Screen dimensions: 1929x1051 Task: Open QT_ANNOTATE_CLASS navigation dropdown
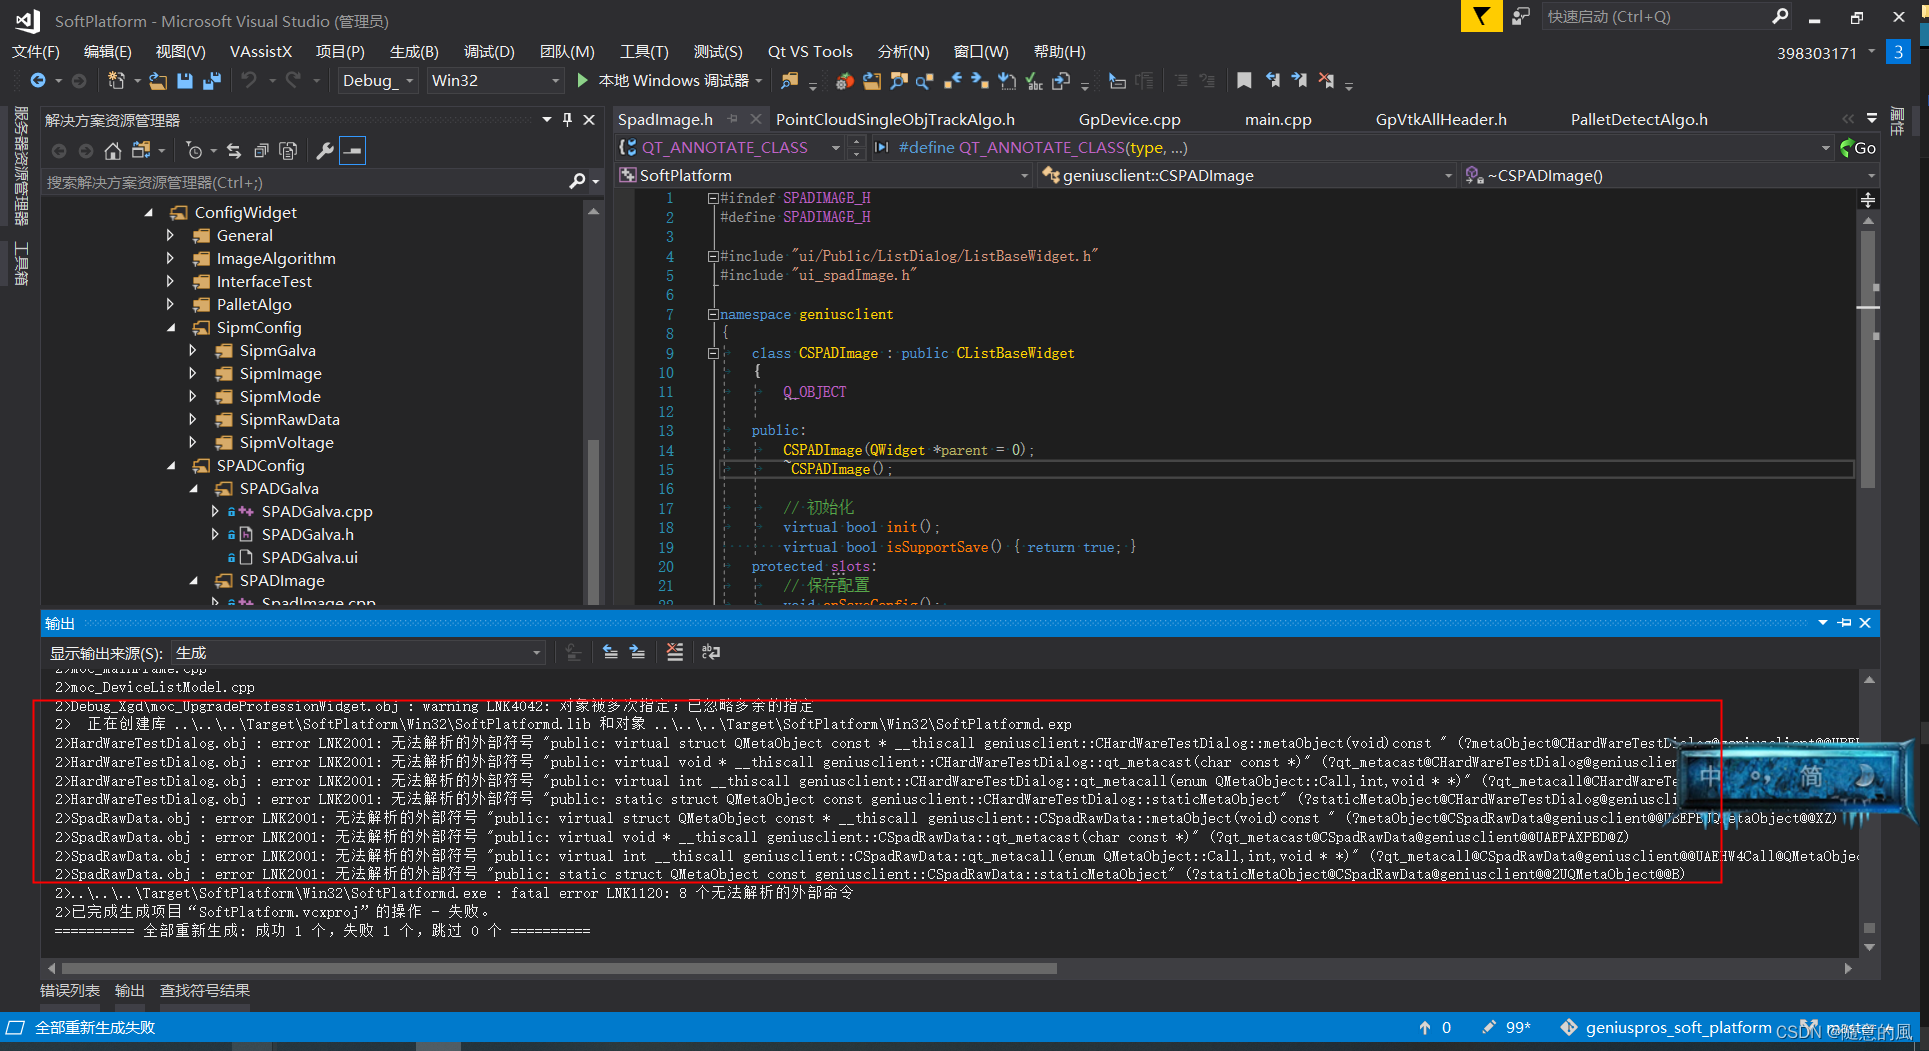[x=731, y=148]
